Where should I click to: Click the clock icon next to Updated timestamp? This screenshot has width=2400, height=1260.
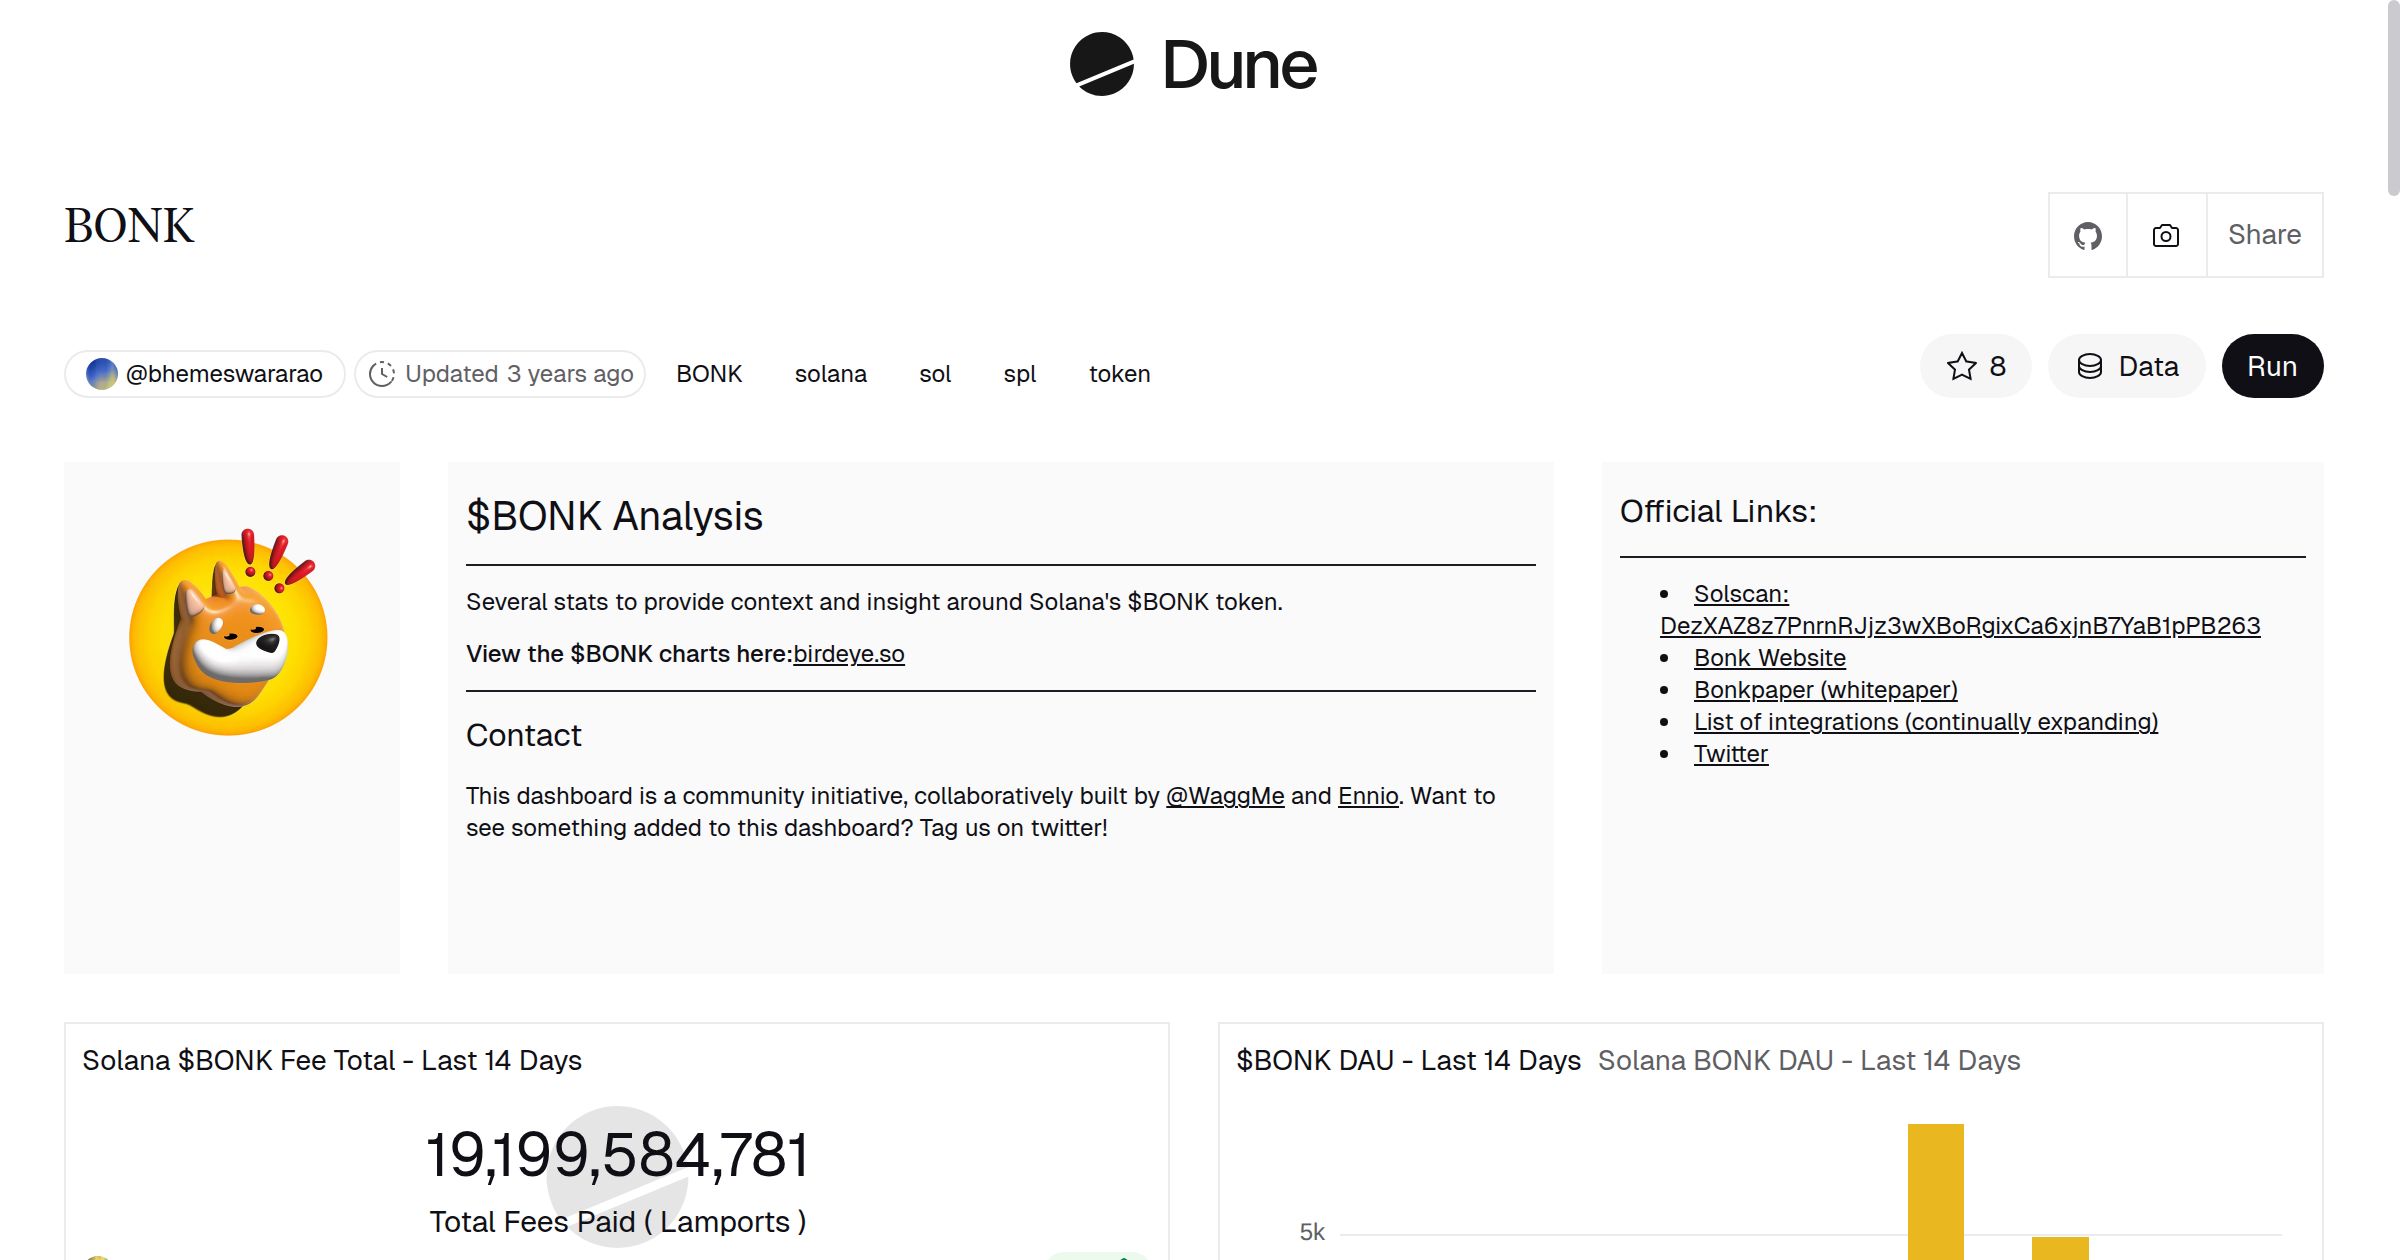[x=384, y=373]
